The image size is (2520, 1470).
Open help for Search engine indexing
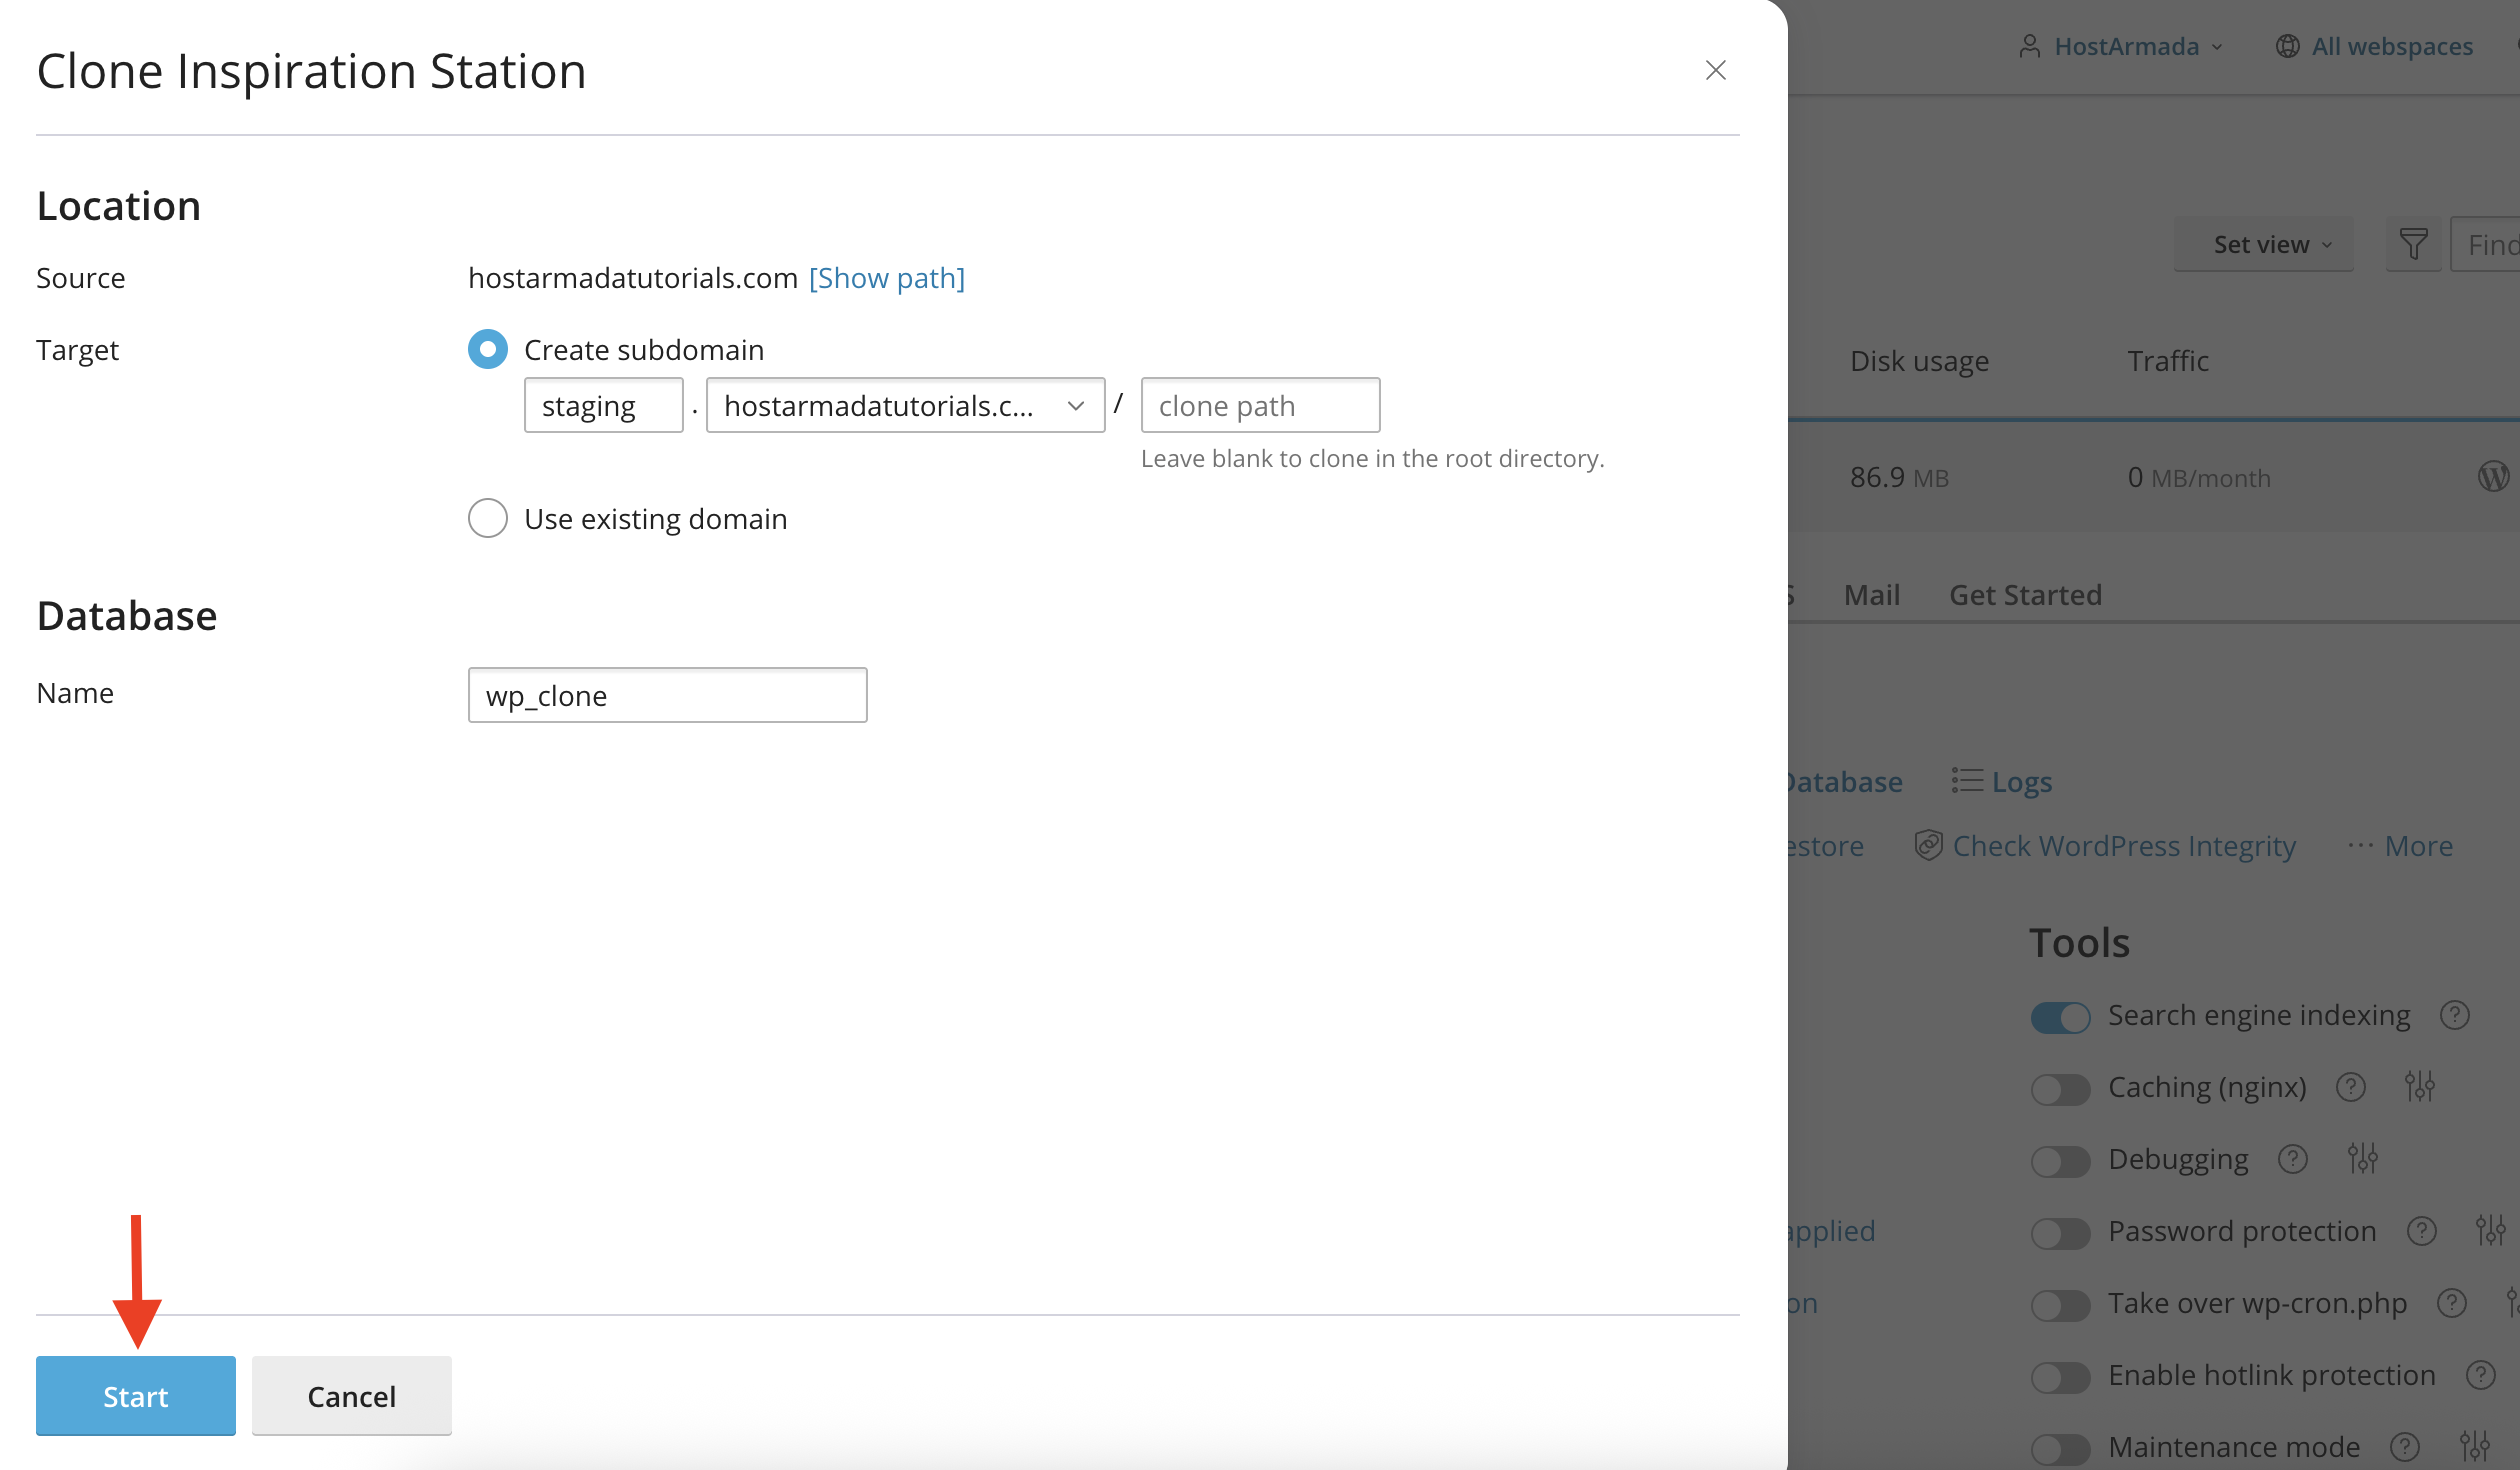[2455, 1015]
